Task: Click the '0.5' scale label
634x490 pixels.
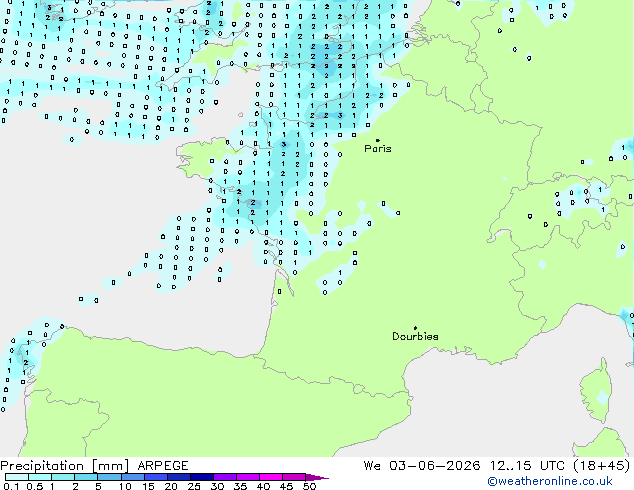Action: point(35,486)
